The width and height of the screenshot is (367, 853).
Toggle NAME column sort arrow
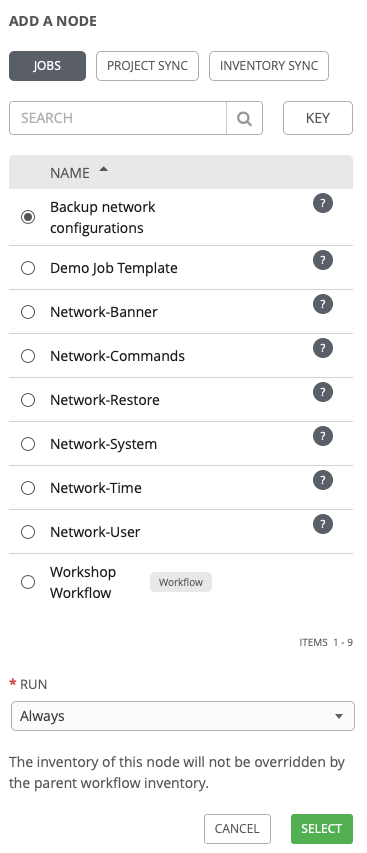click(103, 170)
